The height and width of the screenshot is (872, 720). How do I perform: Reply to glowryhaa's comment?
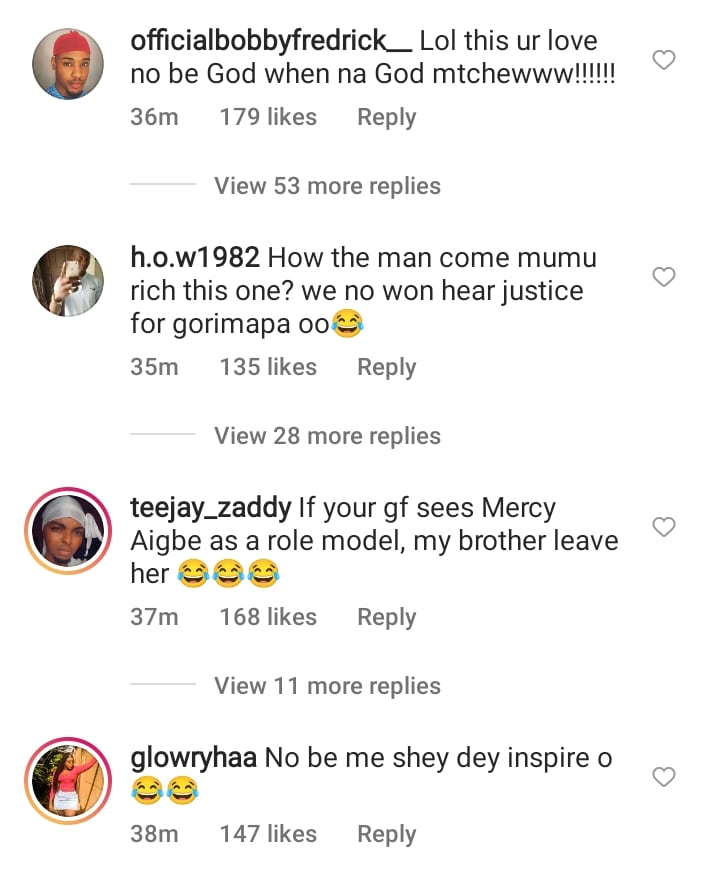386,834
